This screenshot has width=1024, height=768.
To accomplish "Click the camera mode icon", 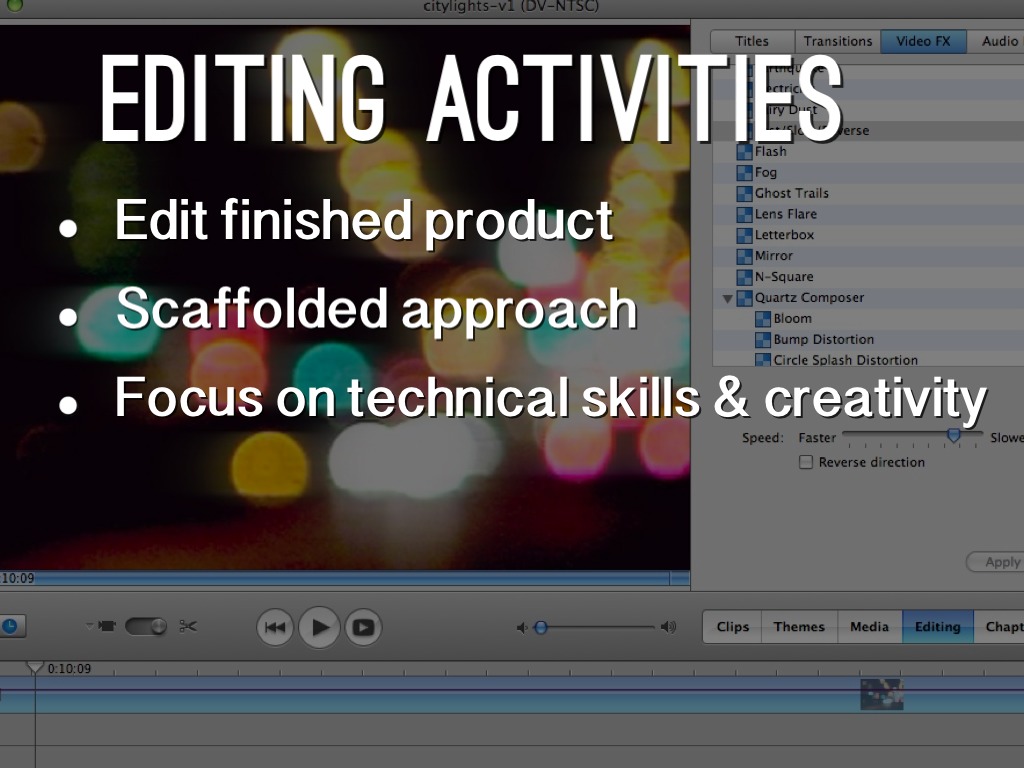I will point(107,626).
